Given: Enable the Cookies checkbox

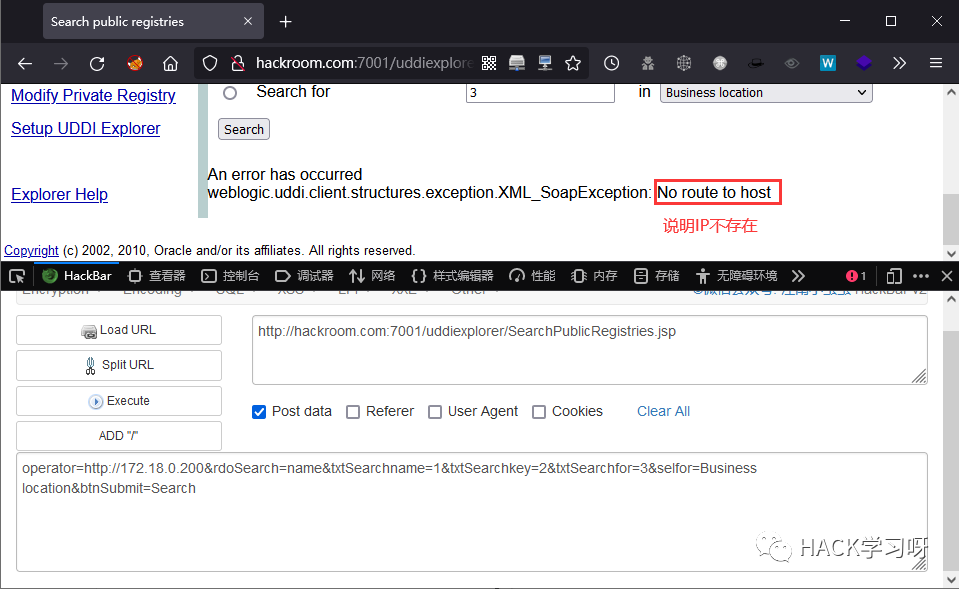Looking at the screenshot, I should (x=539, y=412).
